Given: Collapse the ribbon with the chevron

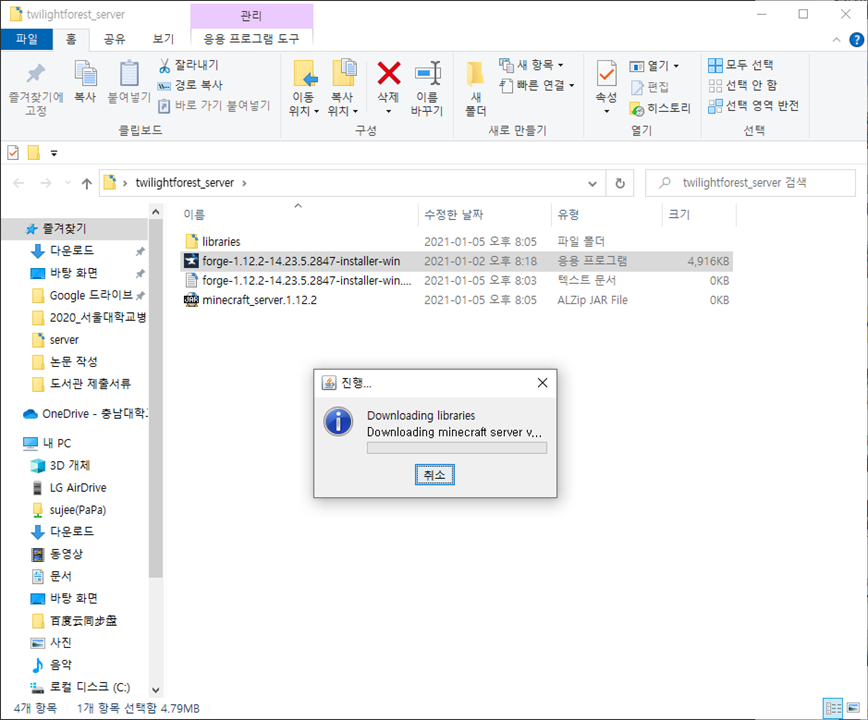Looking at the screenshot, I should coord(836,40).
